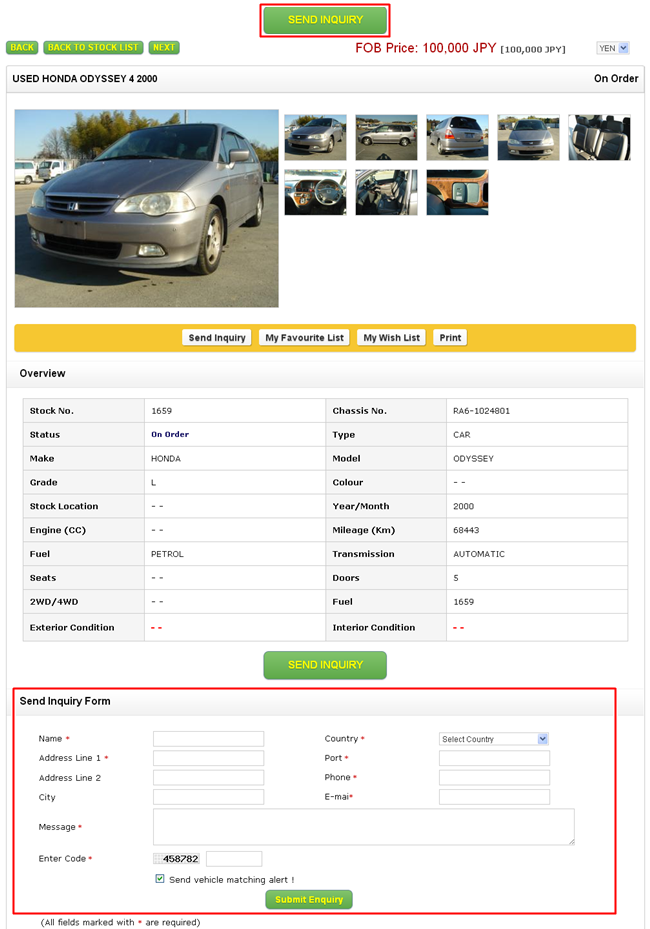Select stock number value 1659
Image resolution: width=650 pixels, height=929 pixels.
tap(161, 411)
